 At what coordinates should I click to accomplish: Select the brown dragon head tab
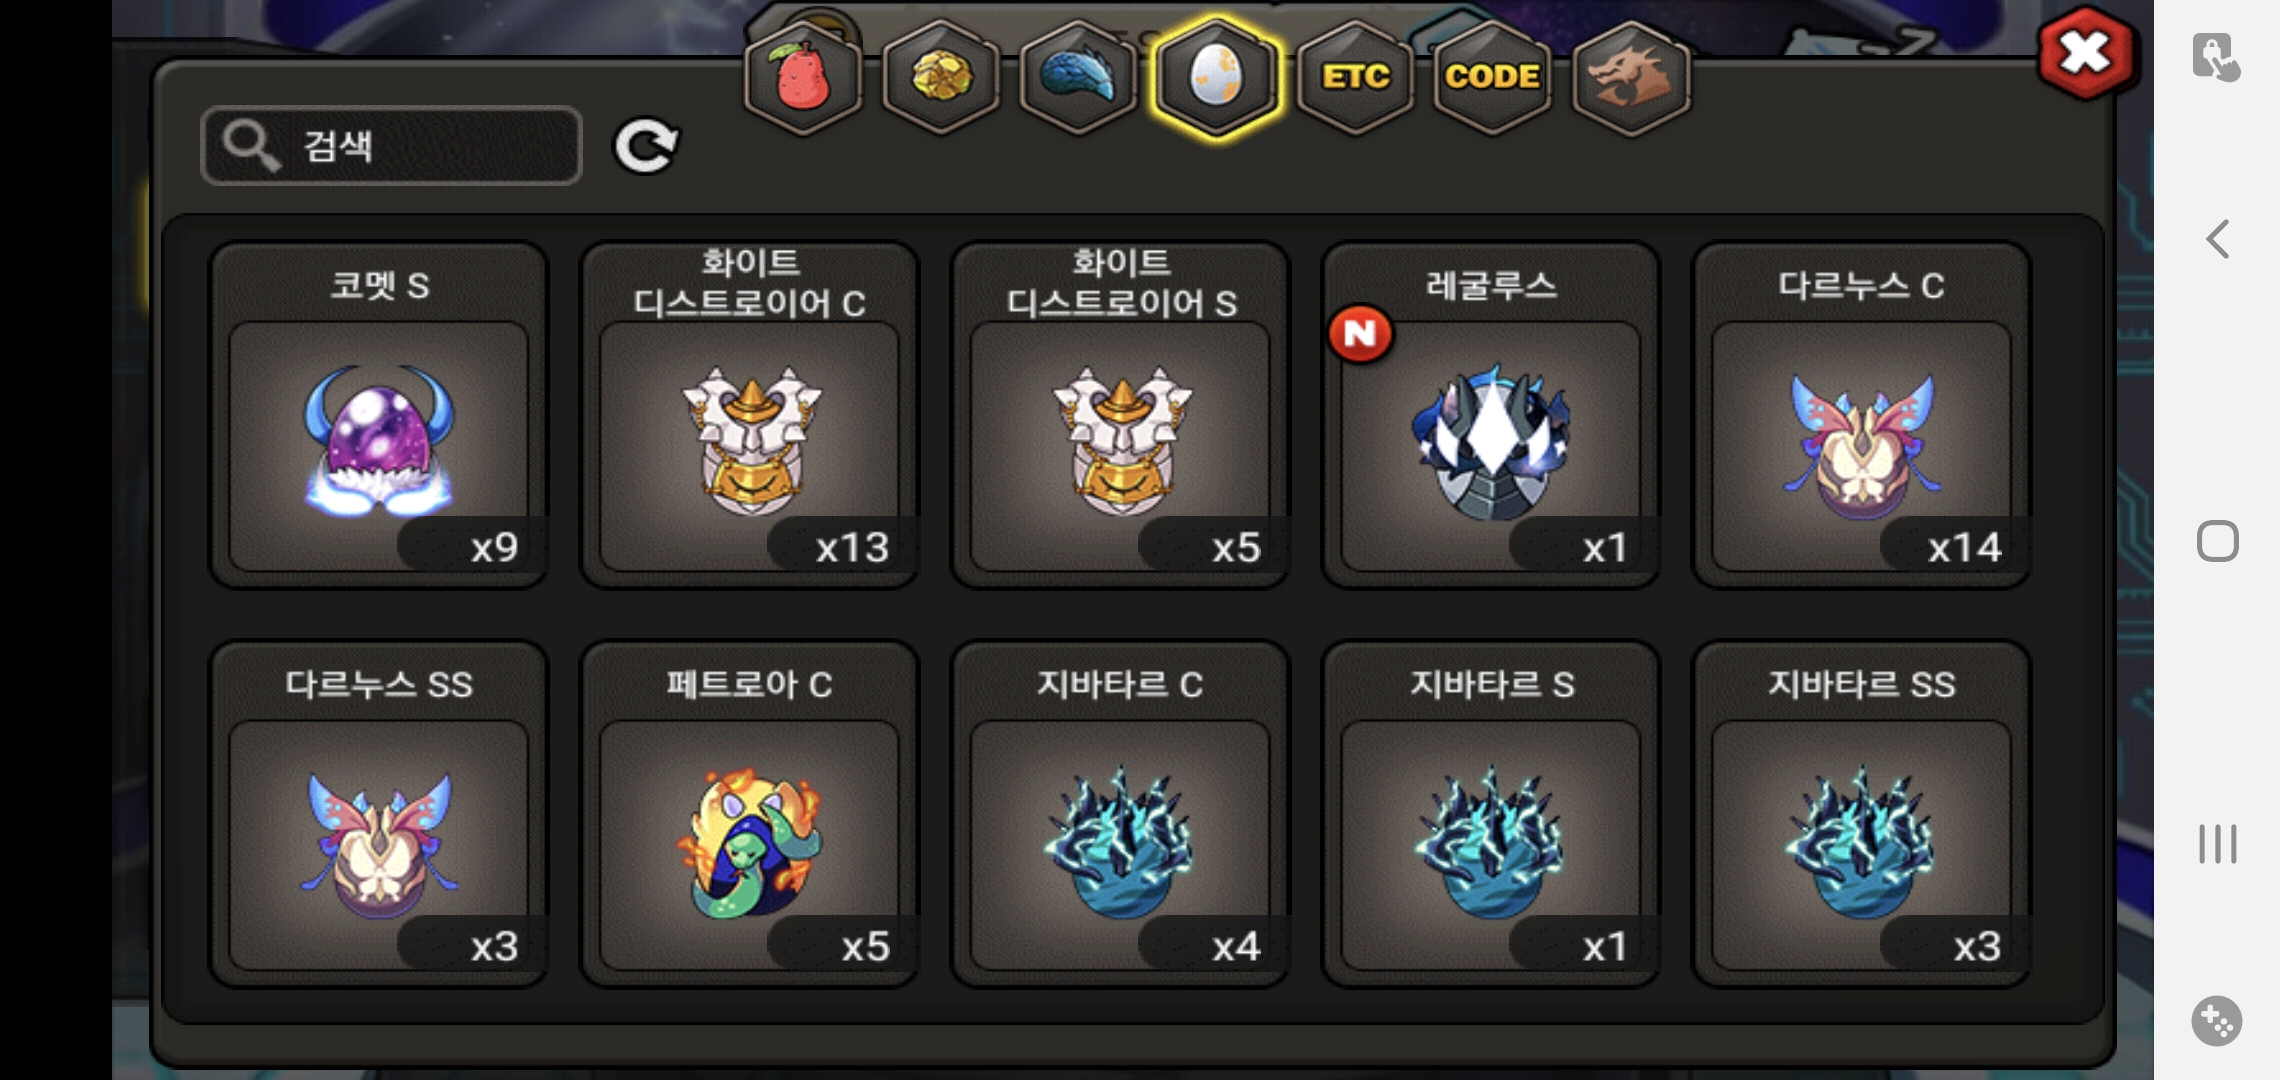point(1631,78)
